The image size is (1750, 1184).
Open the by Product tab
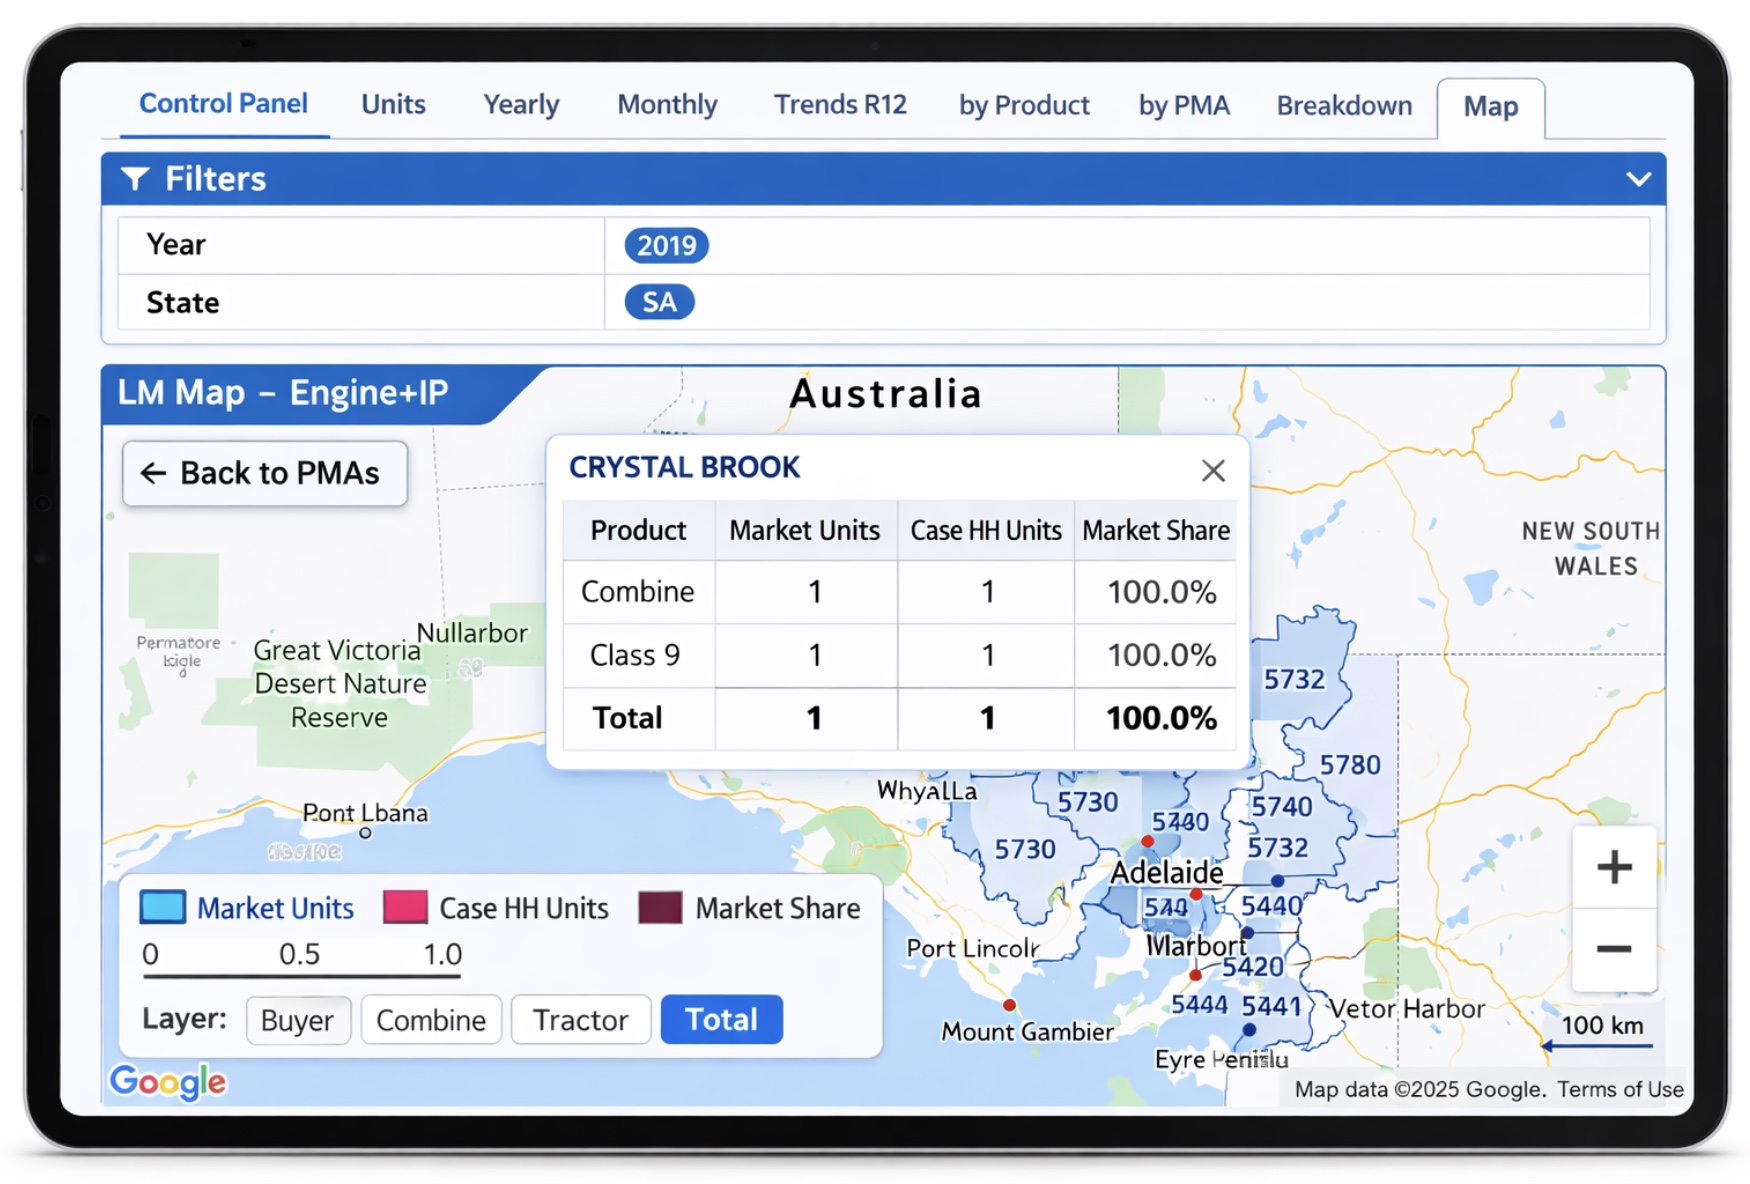pyautogui.click(x=1024, y=105)
